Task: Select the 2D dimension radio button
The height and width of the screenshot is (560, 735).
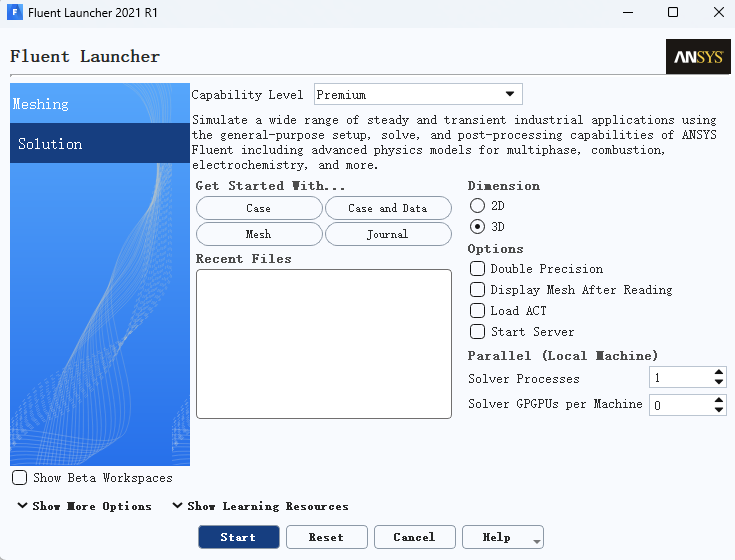Action: 477,205
